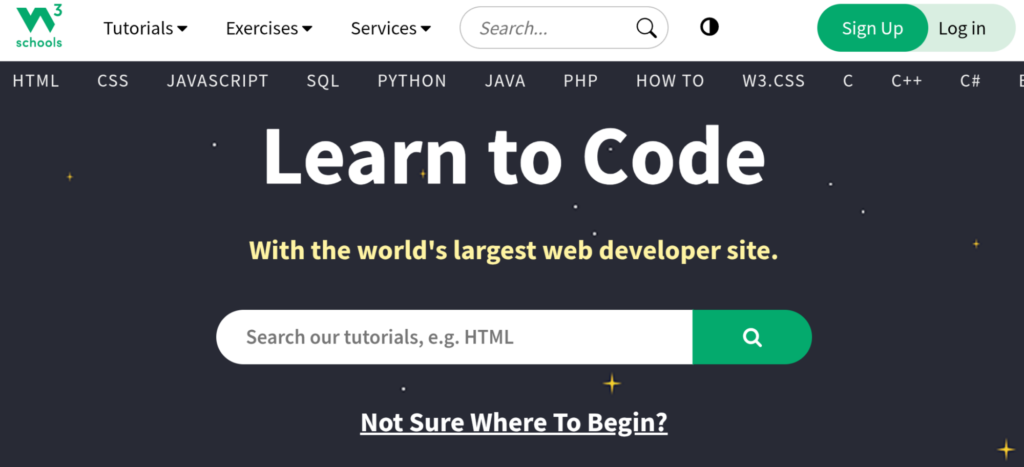Open PHP from the topic bar
This screenshot has height=467, width=1024.
580,81
